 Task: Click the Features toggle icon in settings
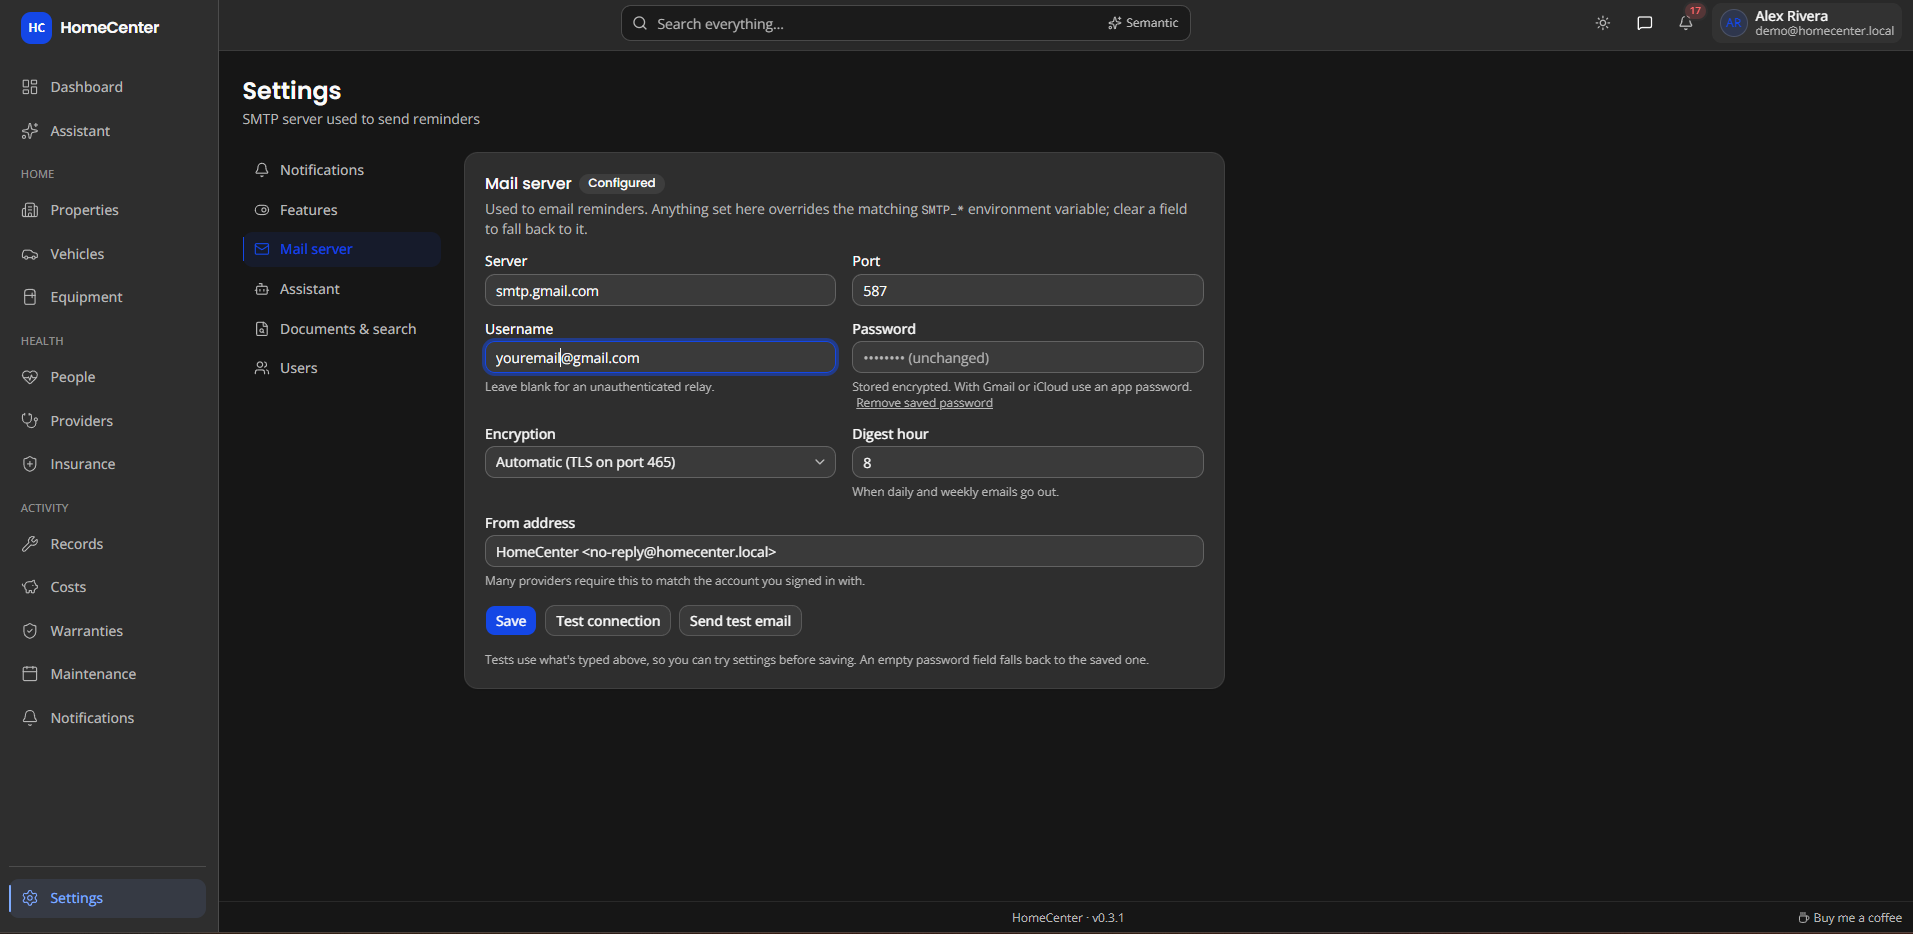[x=262, y=210]
